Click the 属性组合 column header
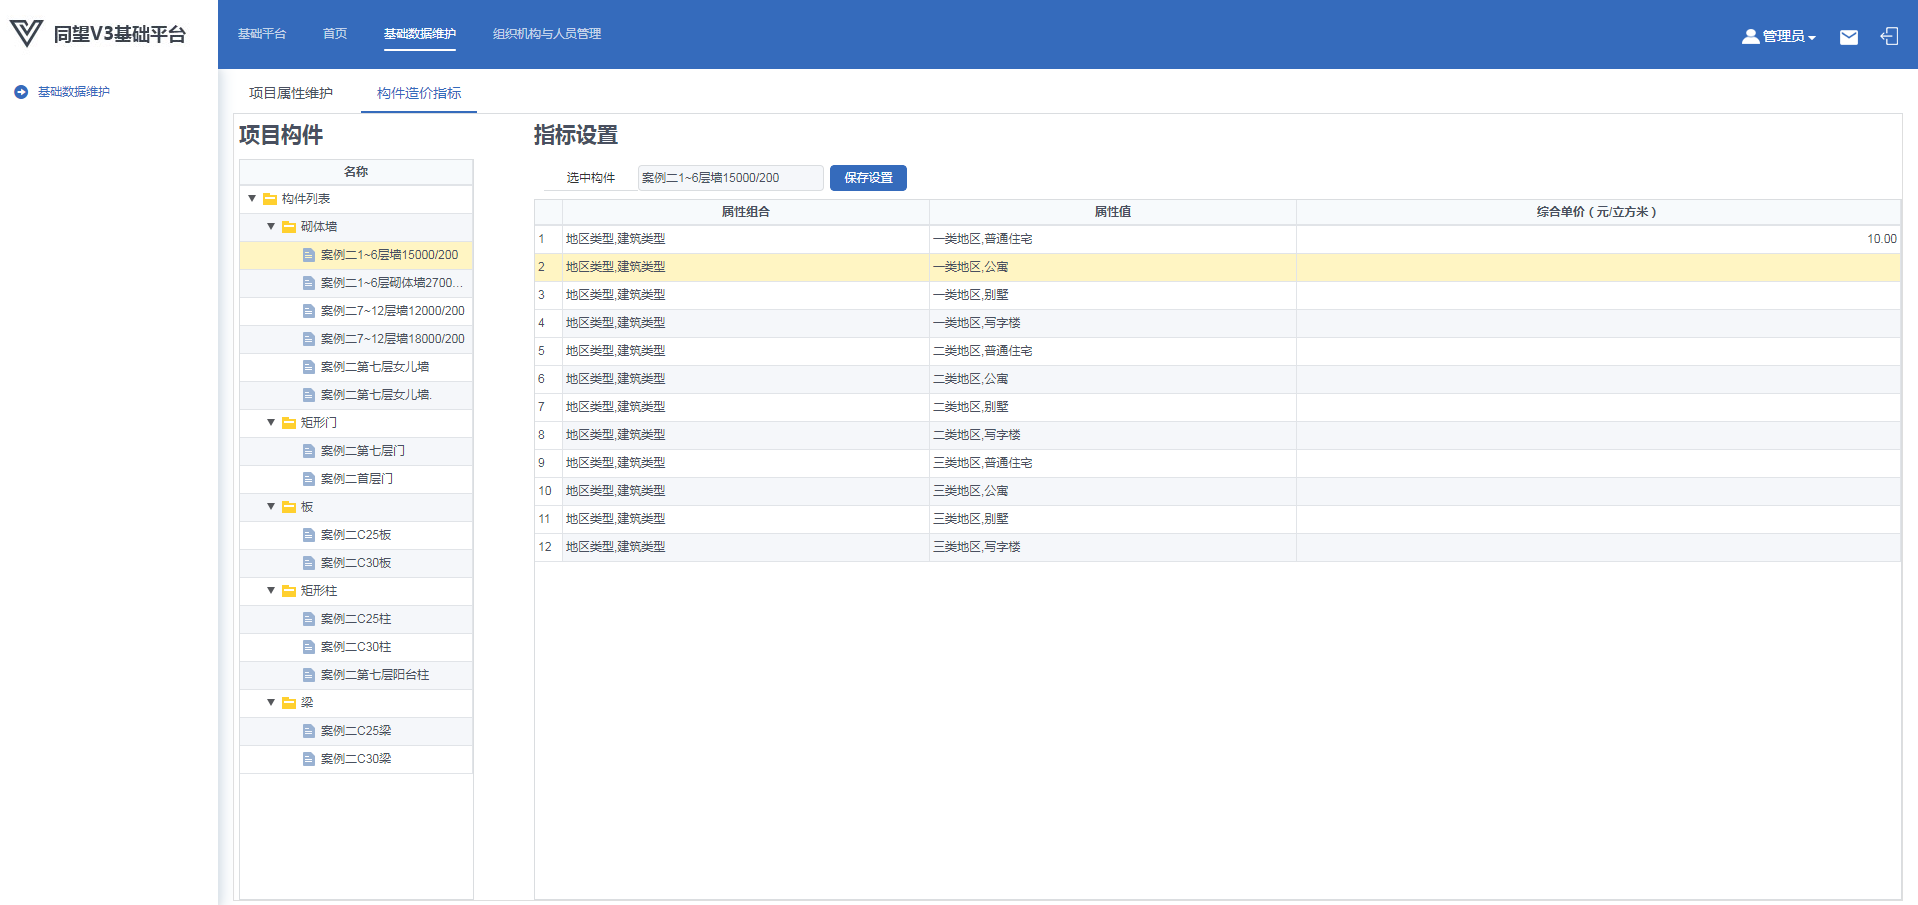 pyautogui.click(x=746, y=212)
